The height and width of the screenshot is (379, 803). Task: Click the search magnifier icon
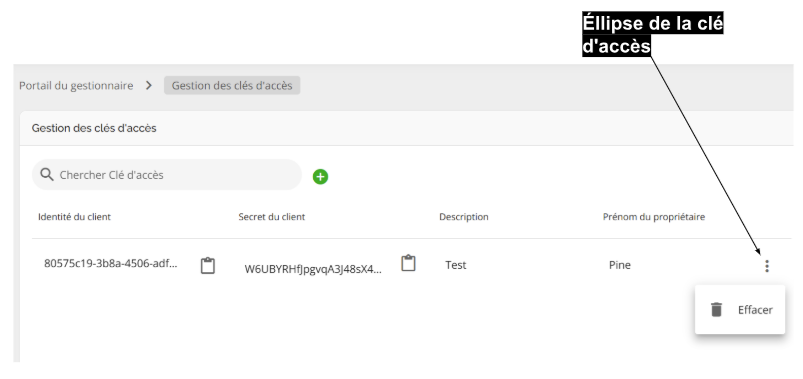tap(47, 175)
